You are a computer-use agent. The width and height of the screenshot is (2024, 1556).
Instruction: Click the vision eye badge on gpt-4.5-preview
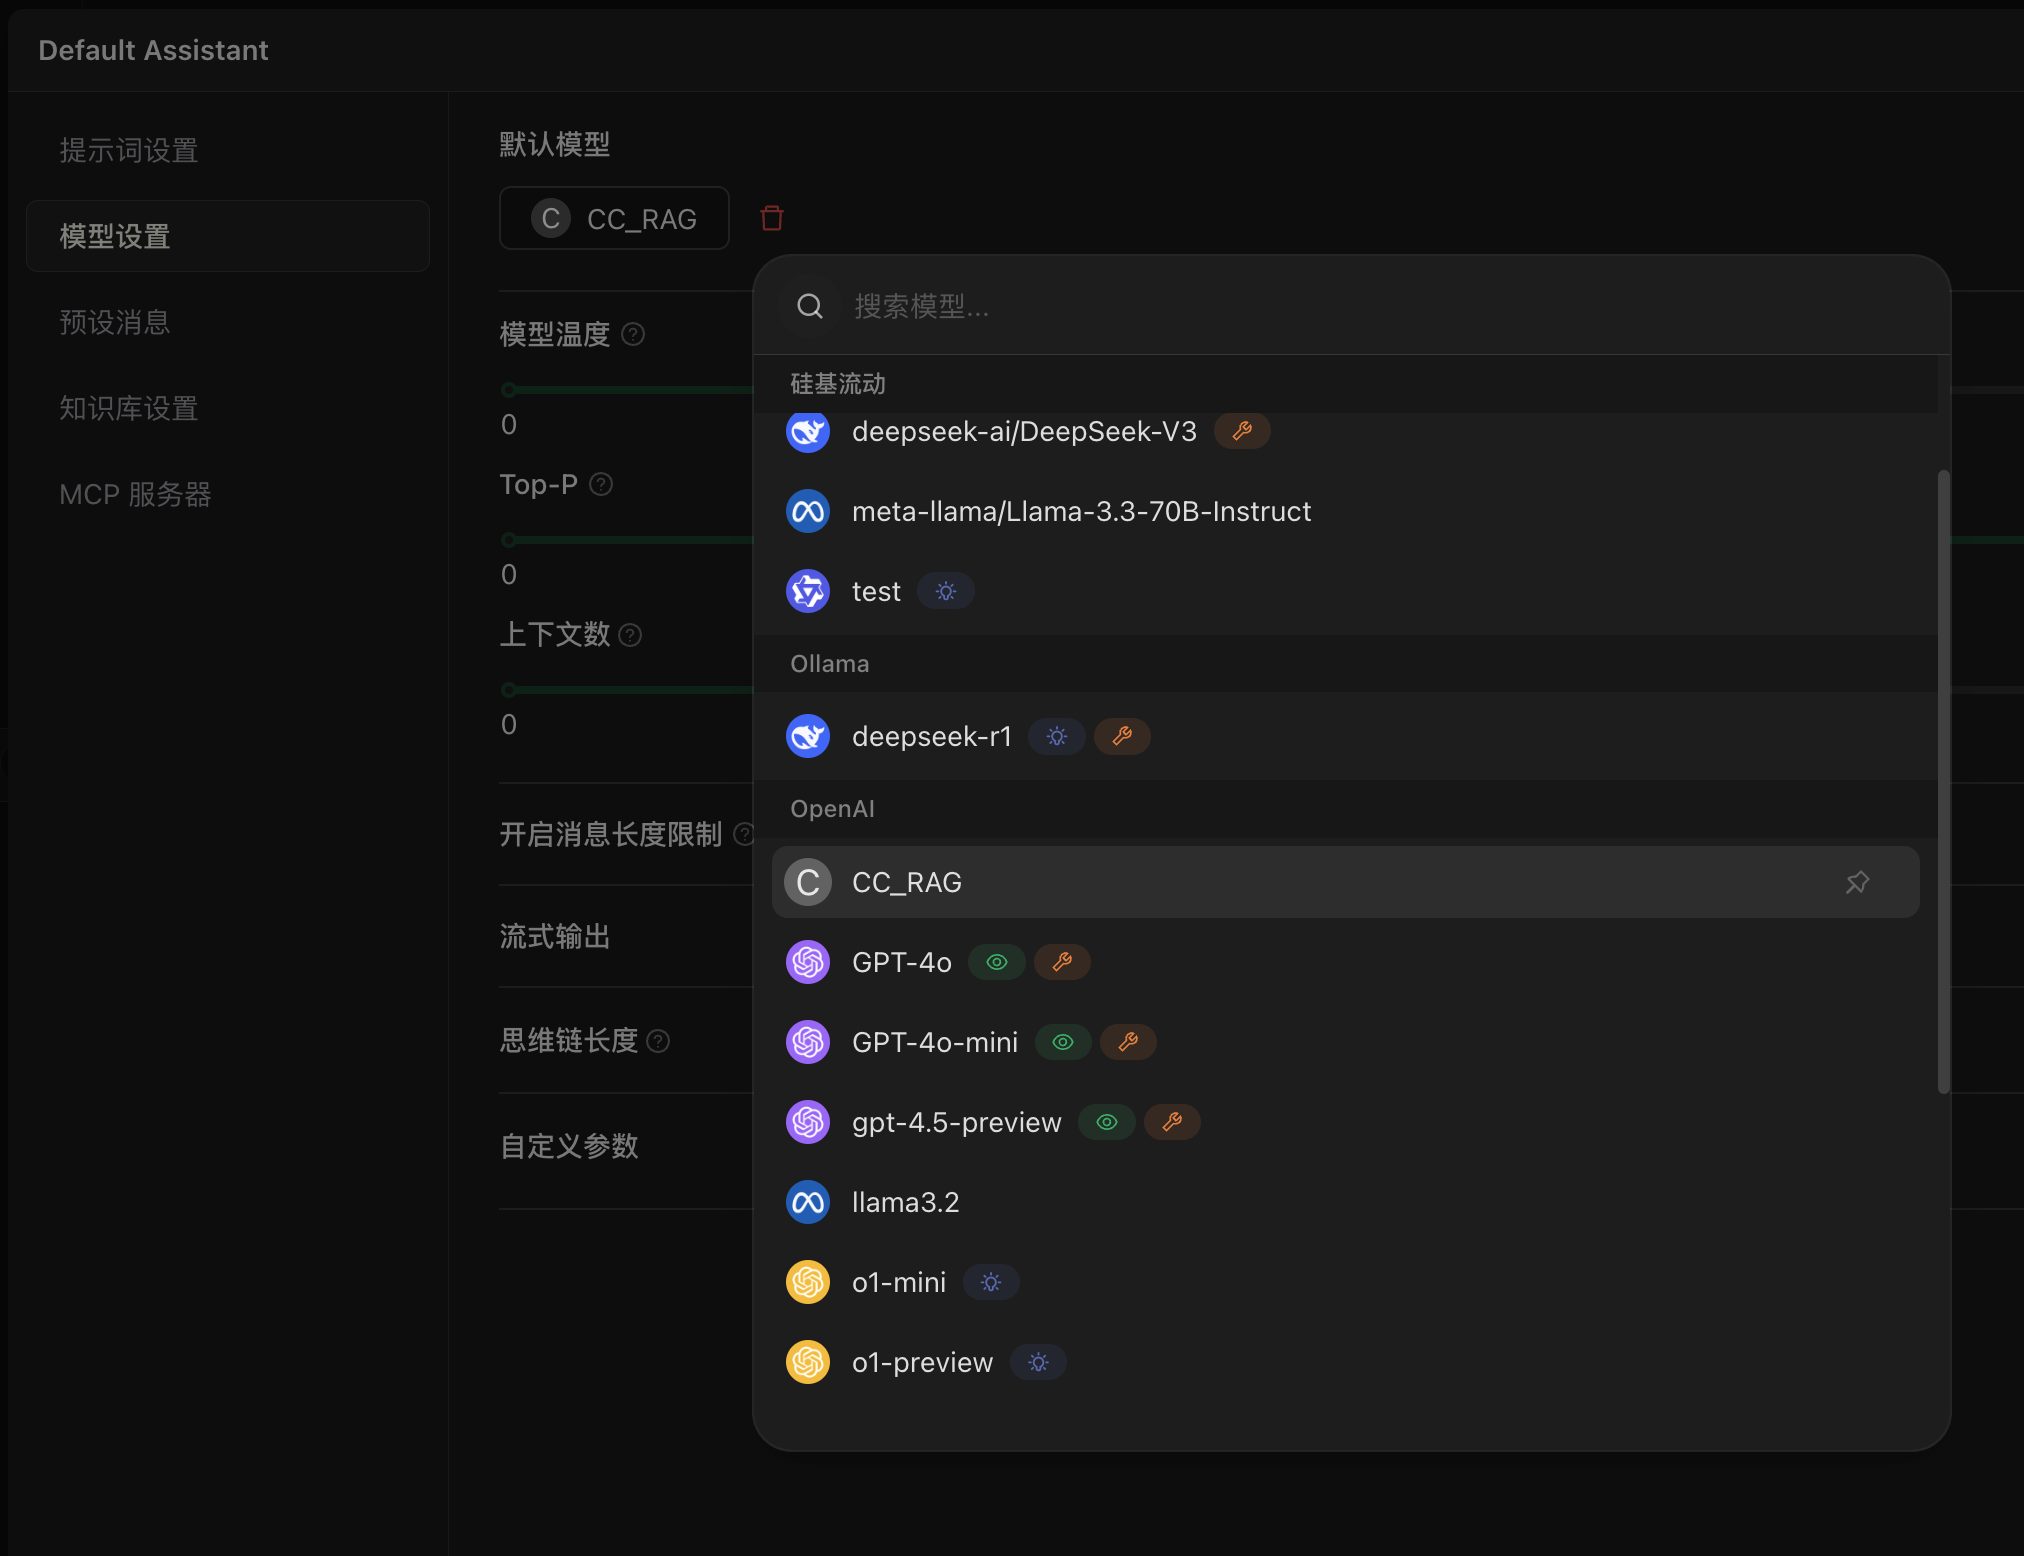[1107, 1122]
